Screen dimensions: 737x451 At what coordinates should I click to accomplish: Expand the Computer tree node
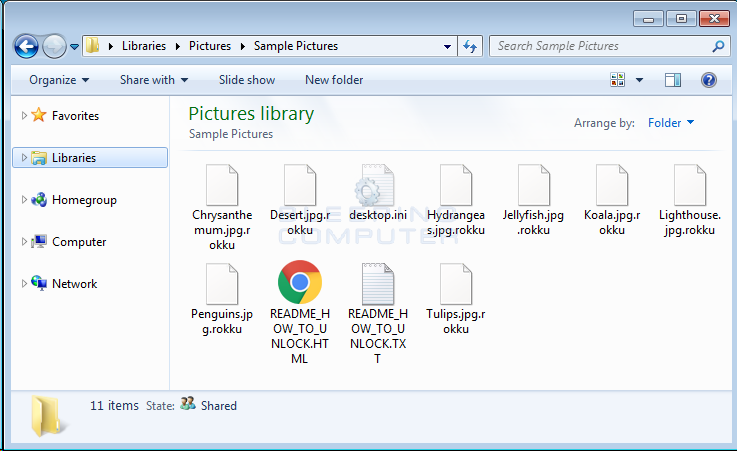point(24,241)
